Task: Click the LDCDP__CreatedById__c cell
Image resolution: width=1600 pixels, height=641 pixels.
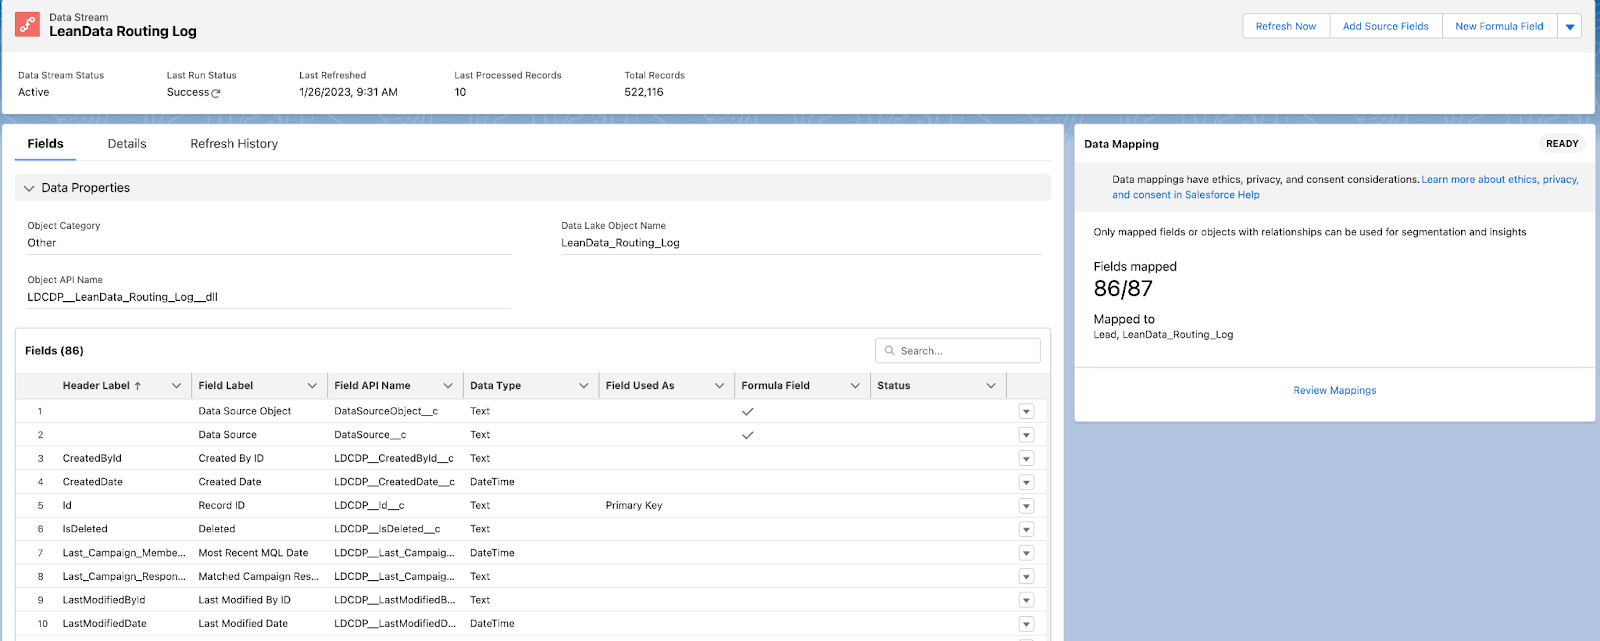Action: 394,458
